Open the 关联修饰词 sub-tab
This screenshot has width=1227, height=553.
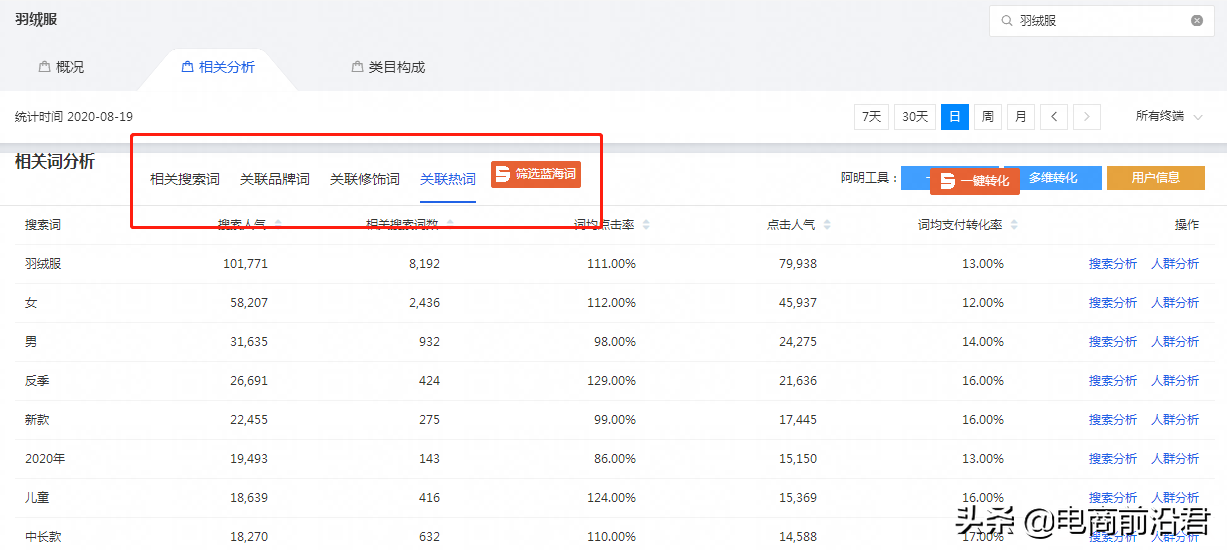point(365,180)
